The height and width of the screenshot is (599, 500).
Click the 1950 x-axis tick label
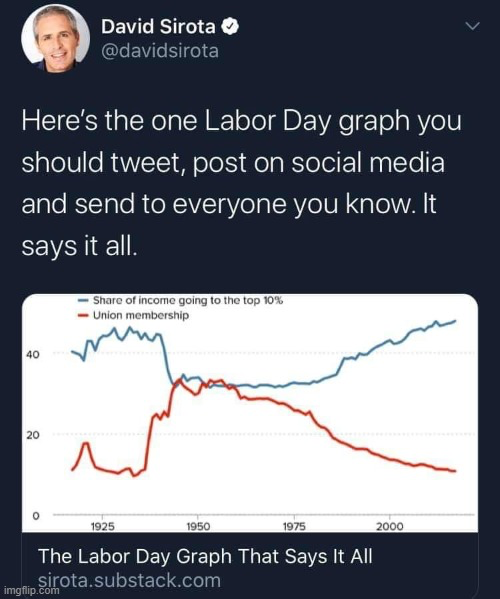click(x=198, y=527)
